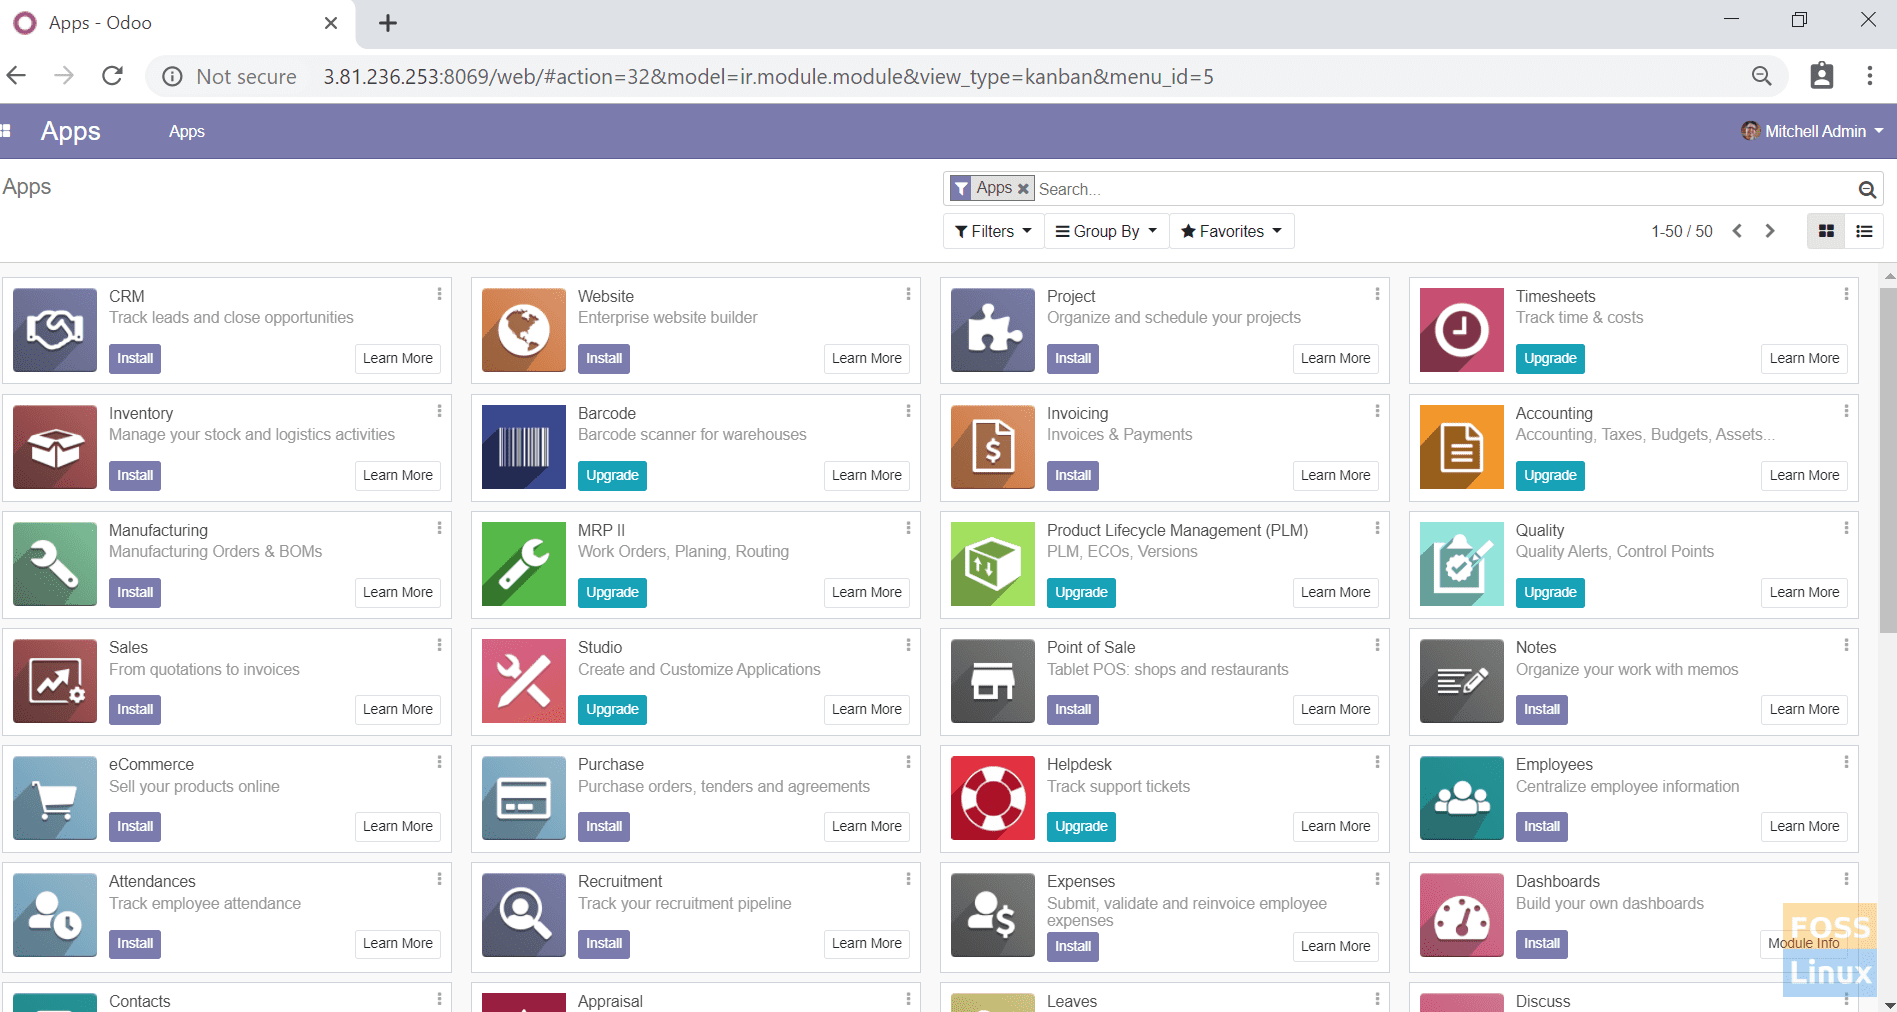Open the Invoicing dollar document icon
Image resolution: width=1897 pixels, height=1012 pixels.
[x=993, y=447]
